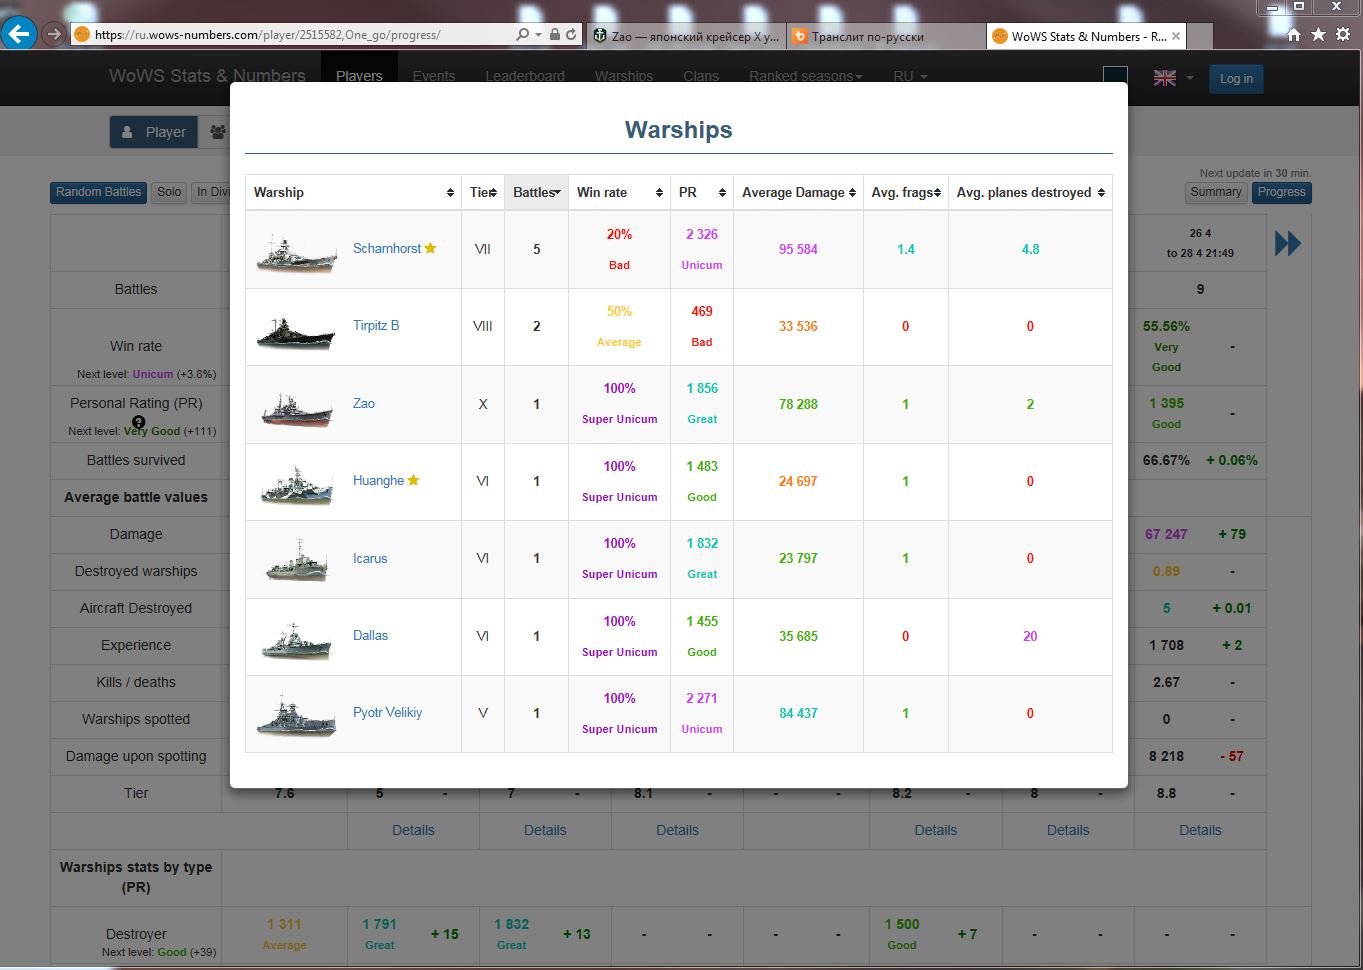This screenshot has width=1363, height=970.
Task: Open browser settings gear icon
Action: tap(1343, 34)
